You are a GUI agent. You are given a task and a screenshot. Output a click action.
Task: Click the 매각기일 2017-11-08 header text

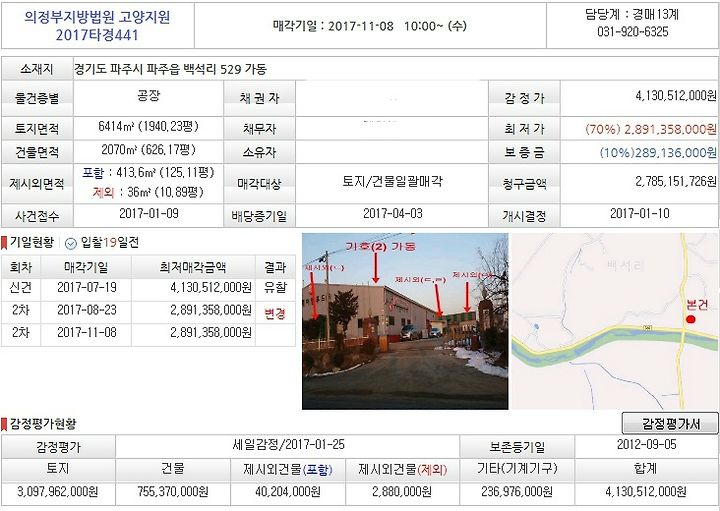(370, 26)
